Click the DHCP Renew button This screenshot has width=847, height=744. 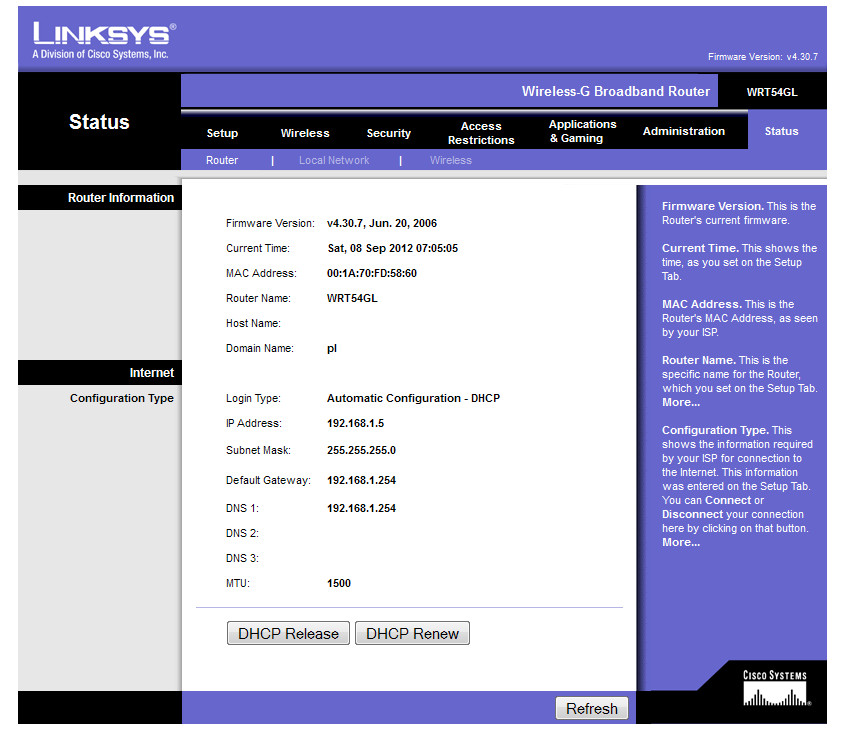click(x=412, y=633)
